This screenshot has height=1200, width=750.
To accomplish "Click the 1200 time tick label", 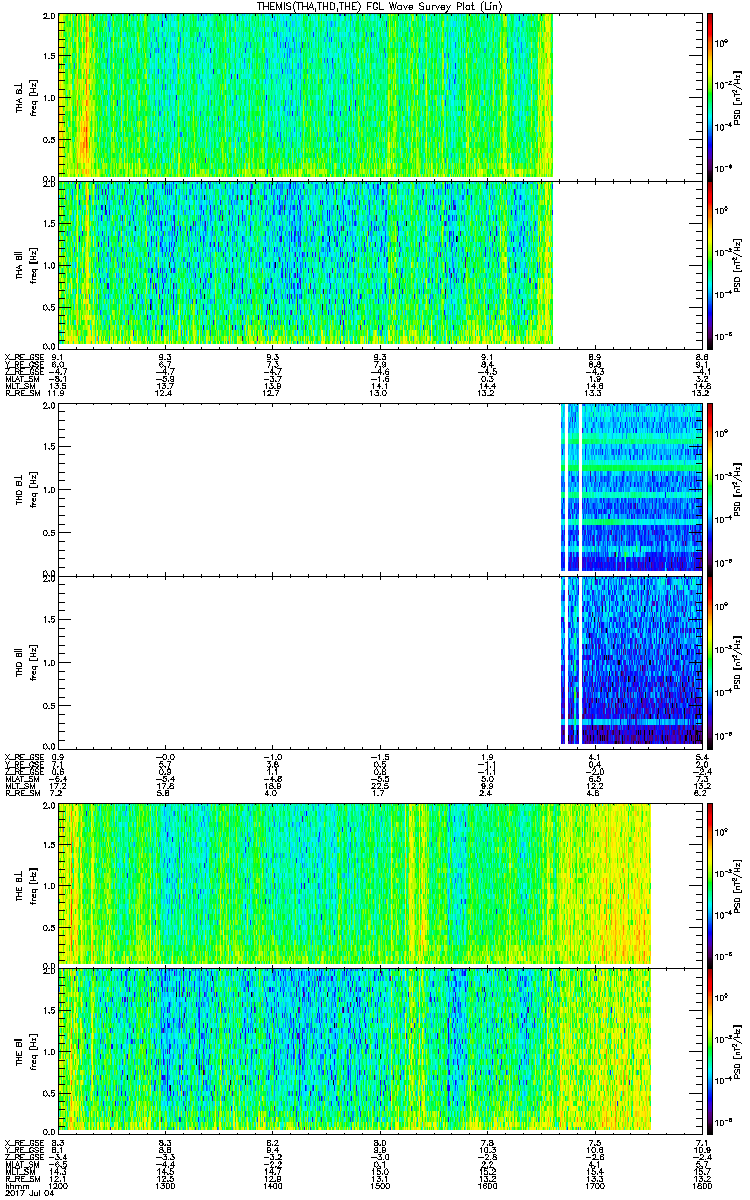I will click(x=59, y=1186).
